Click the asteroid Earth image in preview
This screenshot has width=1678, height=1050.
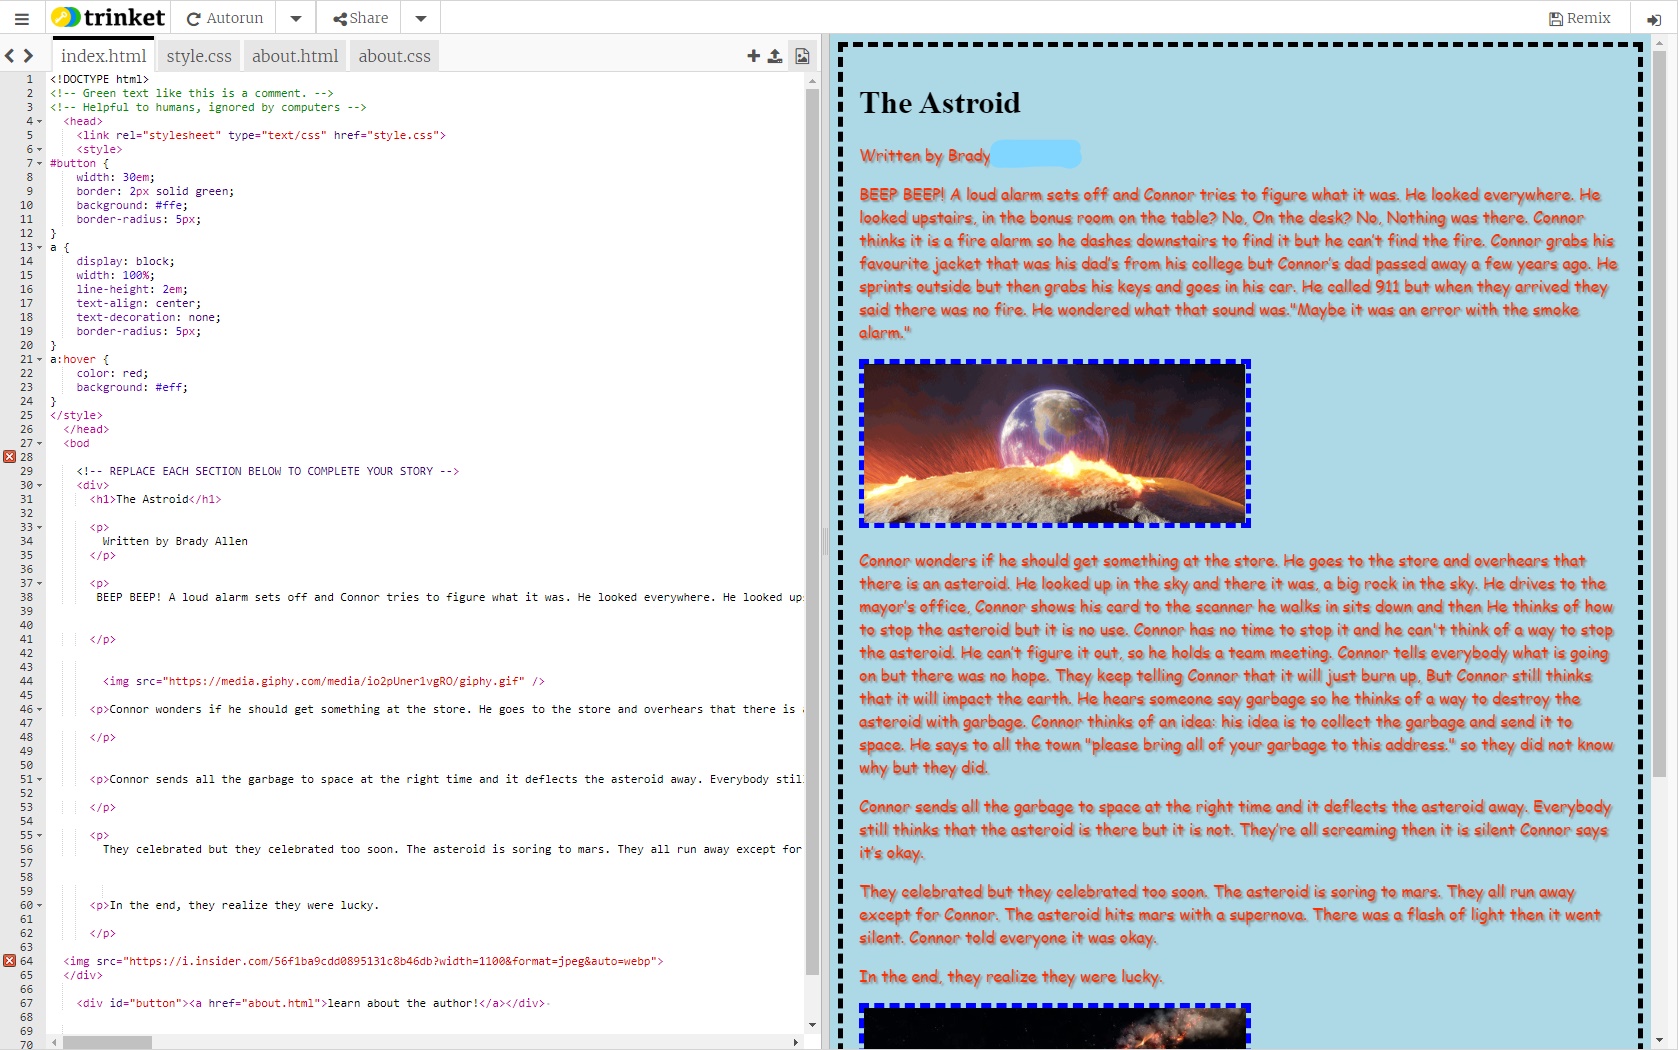point(1055,443)
